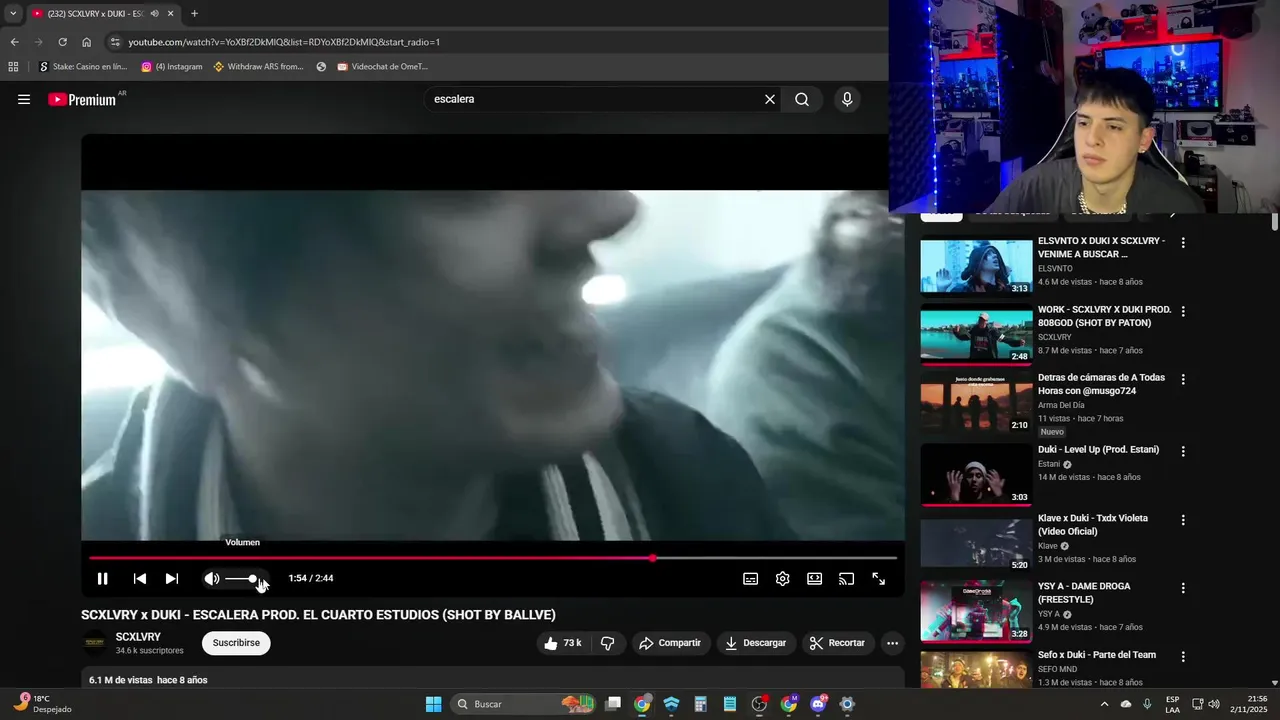Cast the video to a TV

pos(847,579)
